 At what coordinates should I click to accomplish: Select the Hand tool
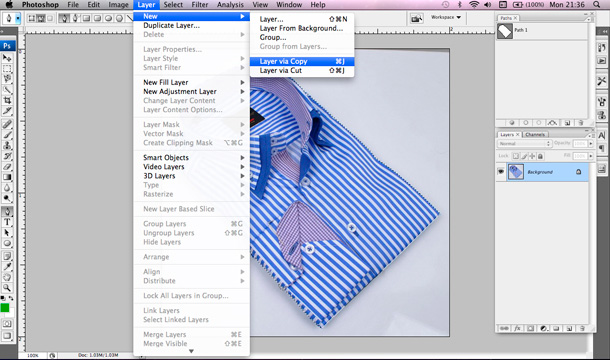7,277
